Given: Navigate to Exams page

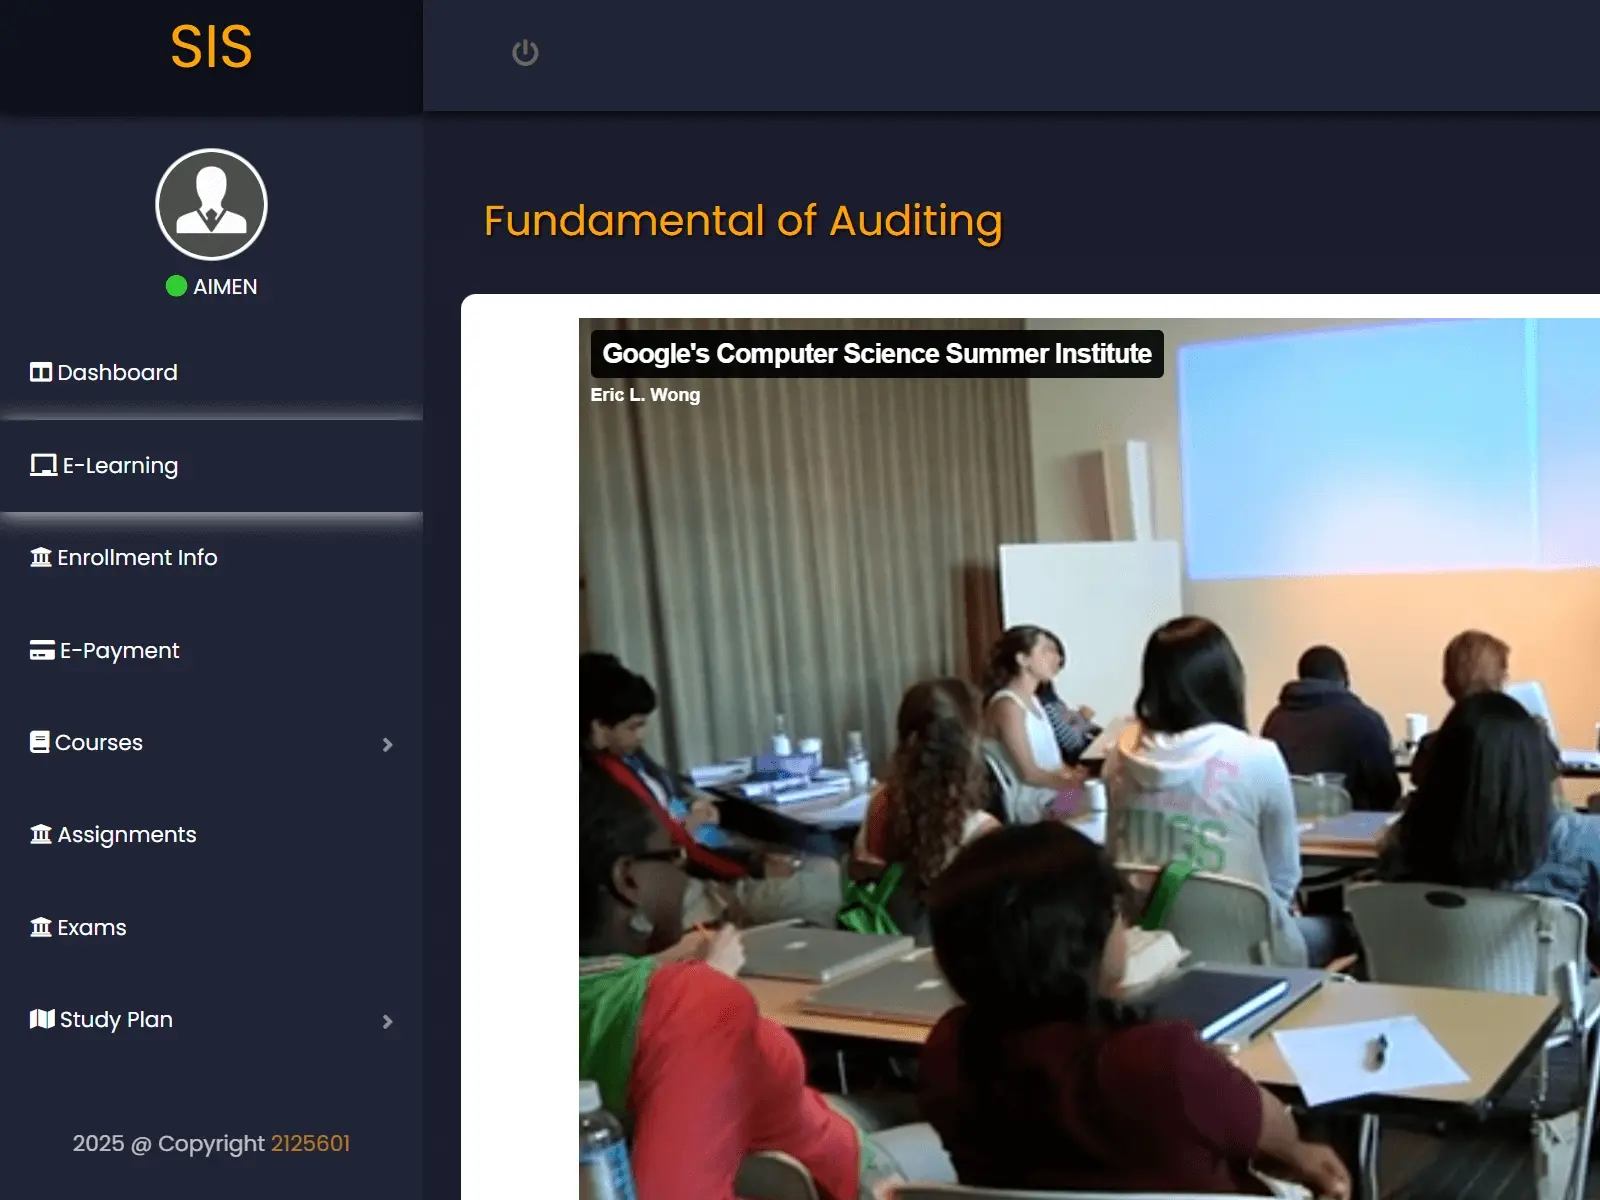Looking at the screenshot, I should point(211,927).
